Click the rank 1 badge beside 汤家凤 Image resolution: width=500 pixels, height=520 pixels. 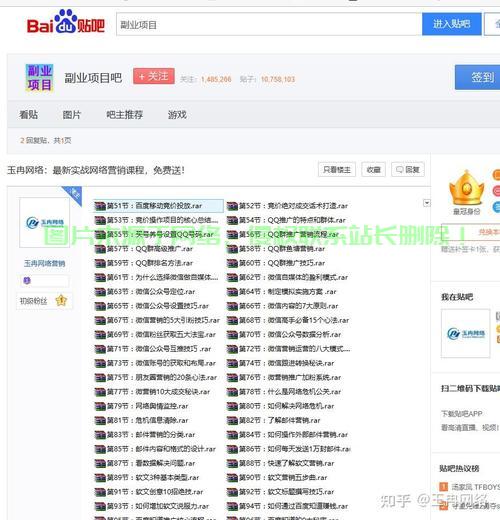443,487
